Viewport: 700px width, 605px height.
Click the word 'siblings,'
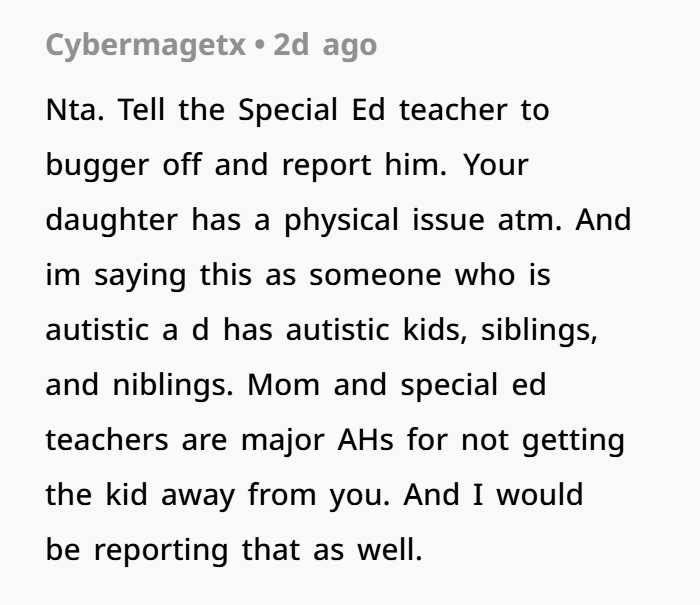pos(539,330)
